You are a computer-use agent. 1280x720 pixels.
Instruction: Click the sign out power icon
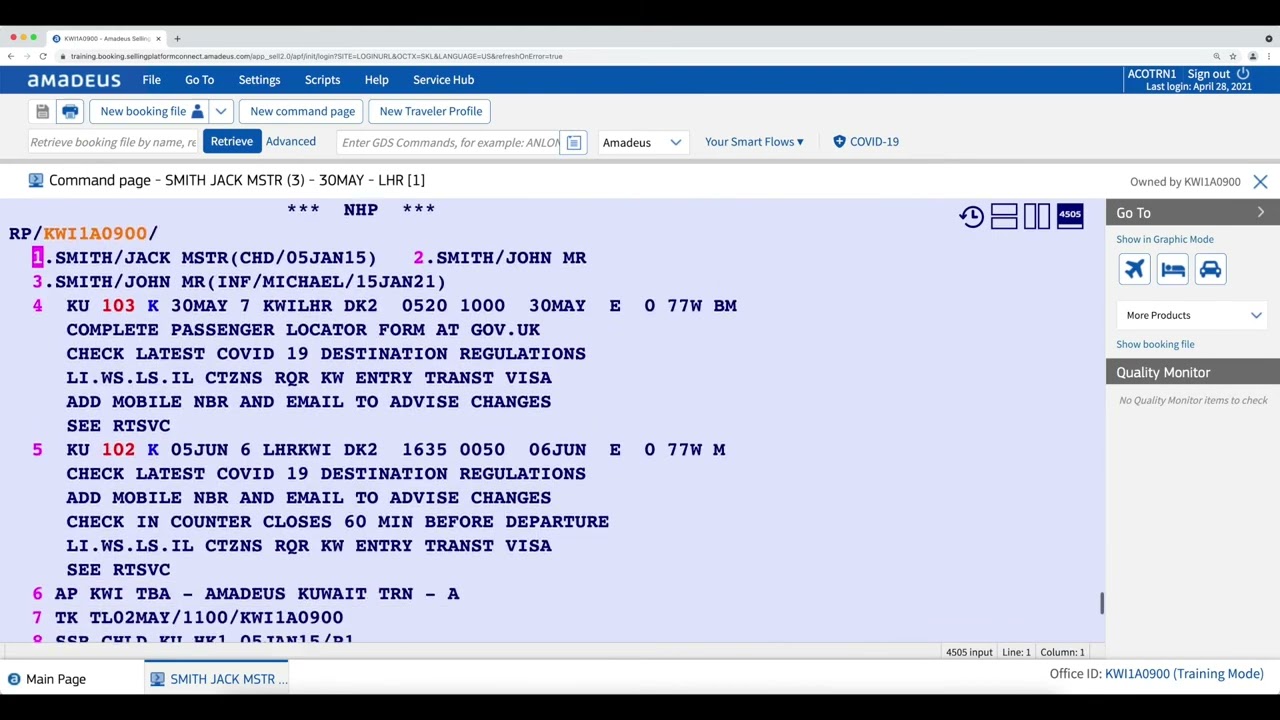coord(1243,74)
